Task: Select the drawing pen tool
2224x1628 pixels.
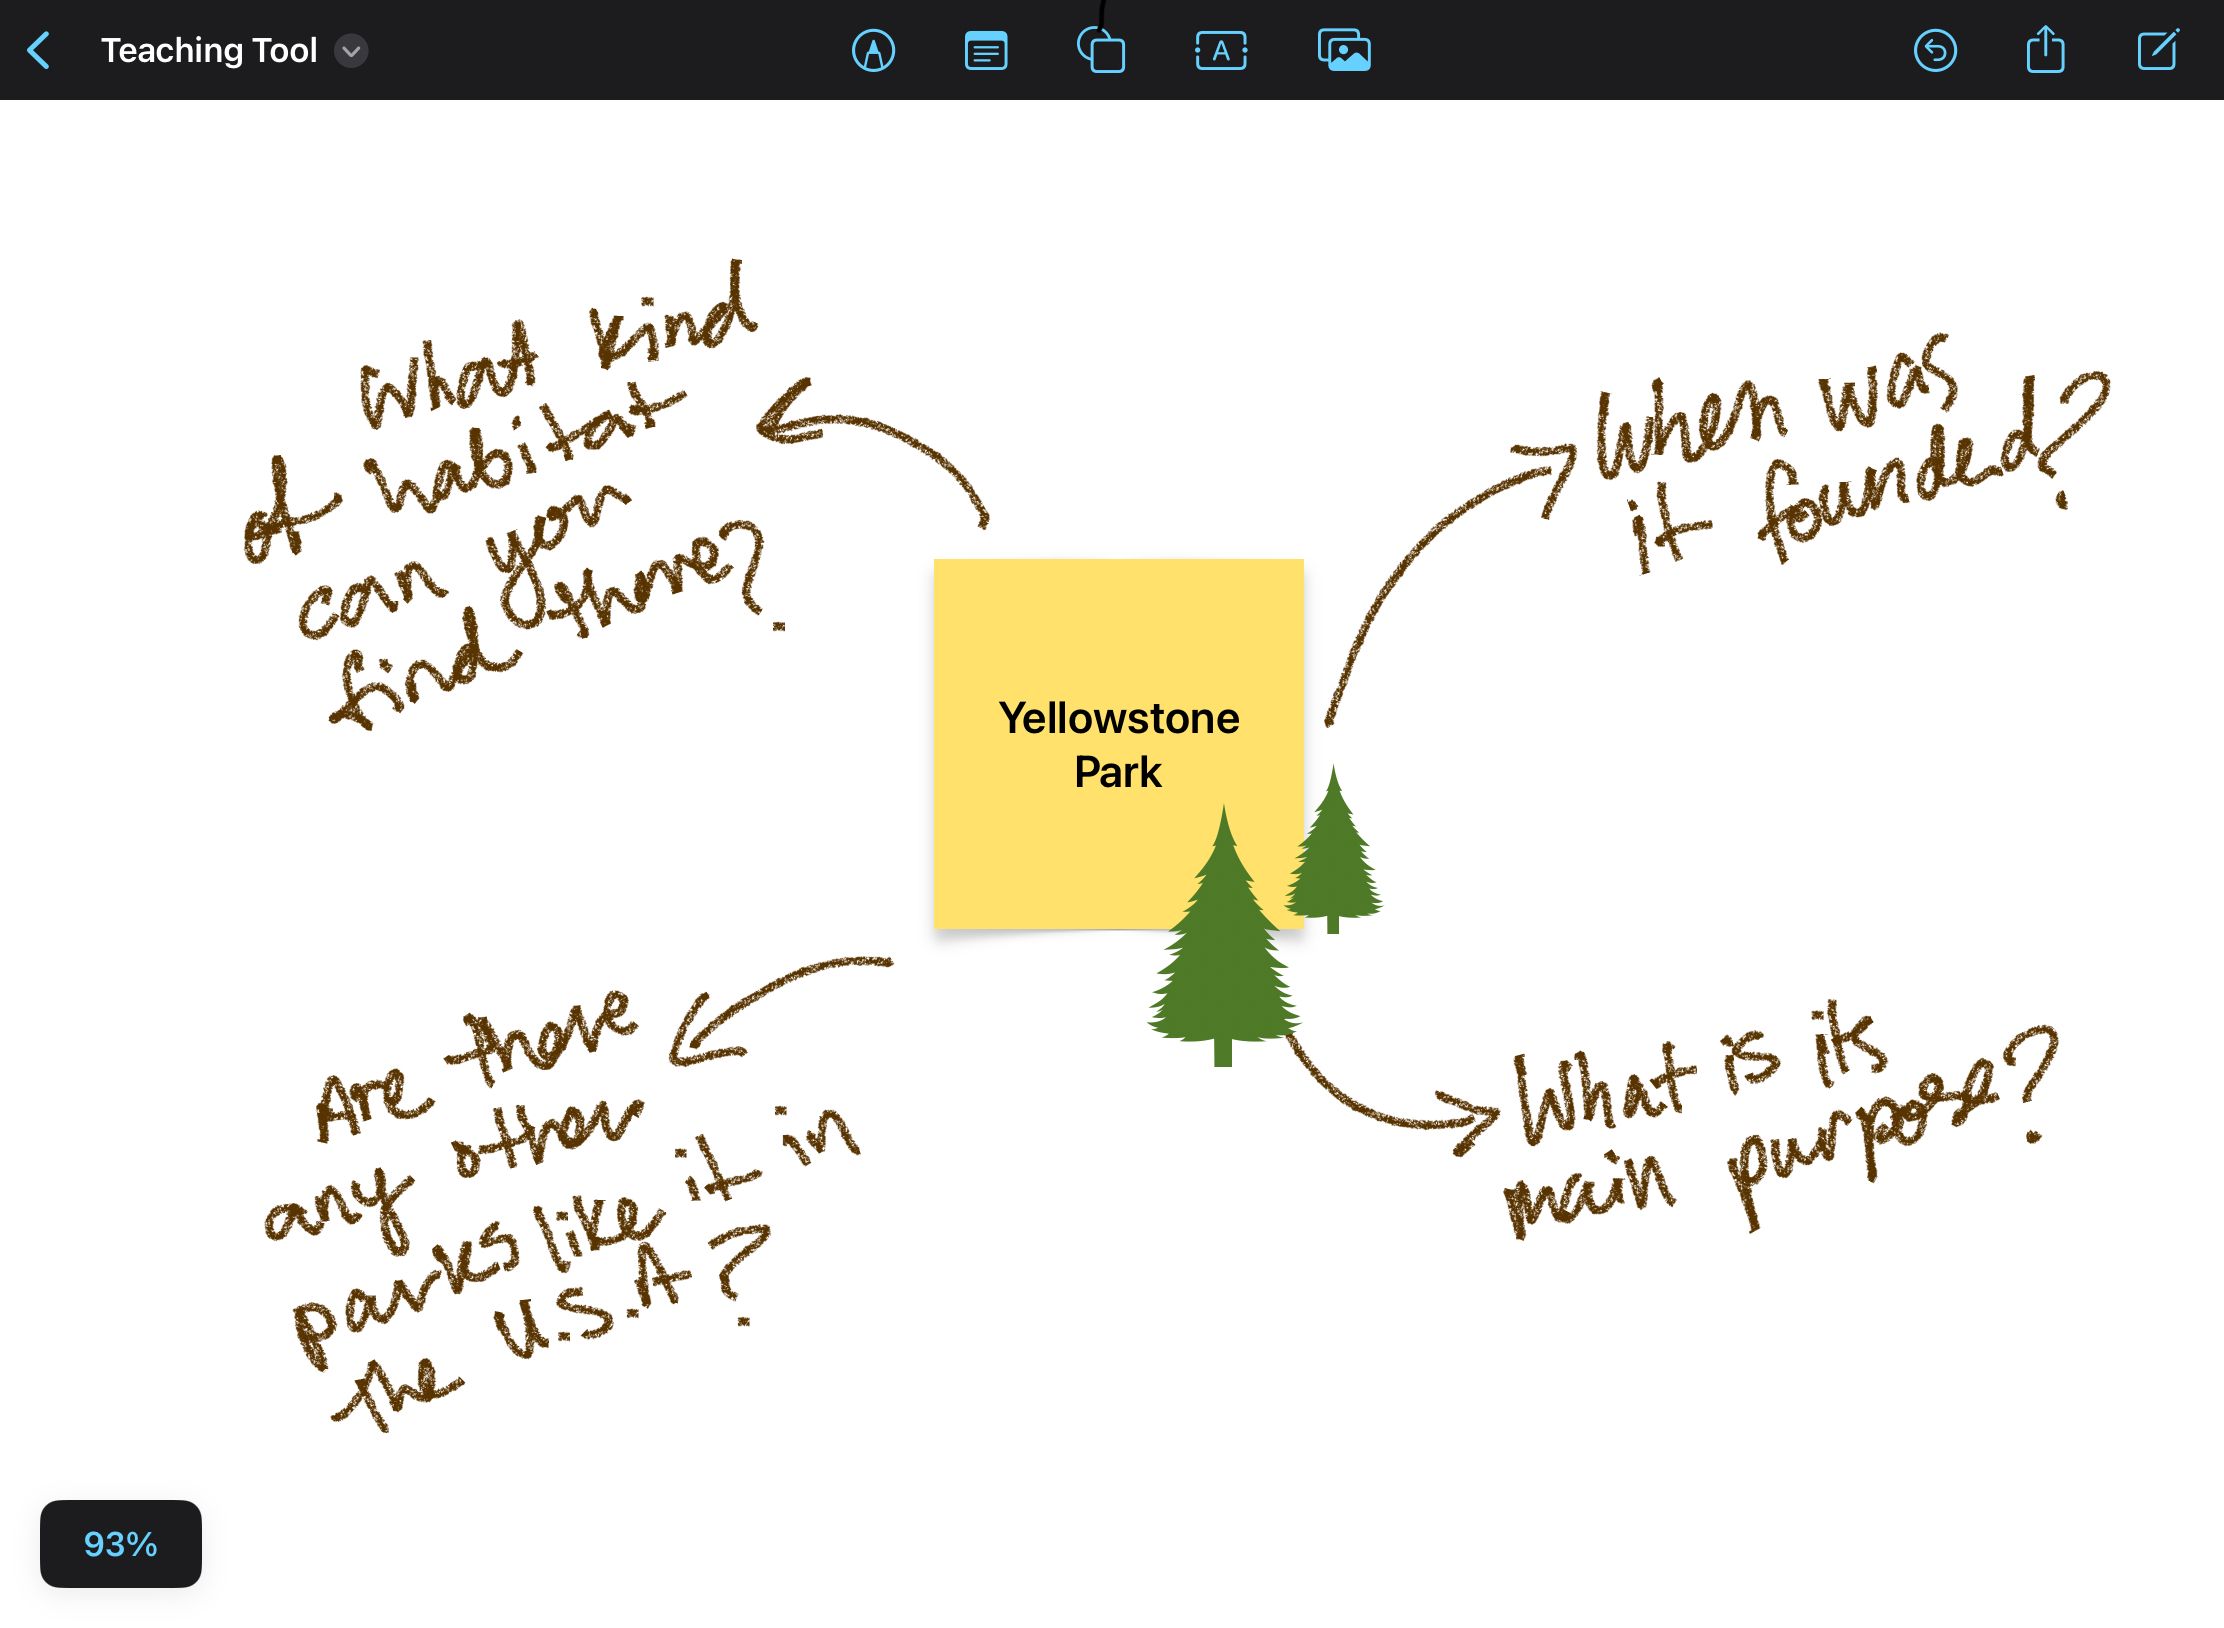Action: tap(873, 50)
